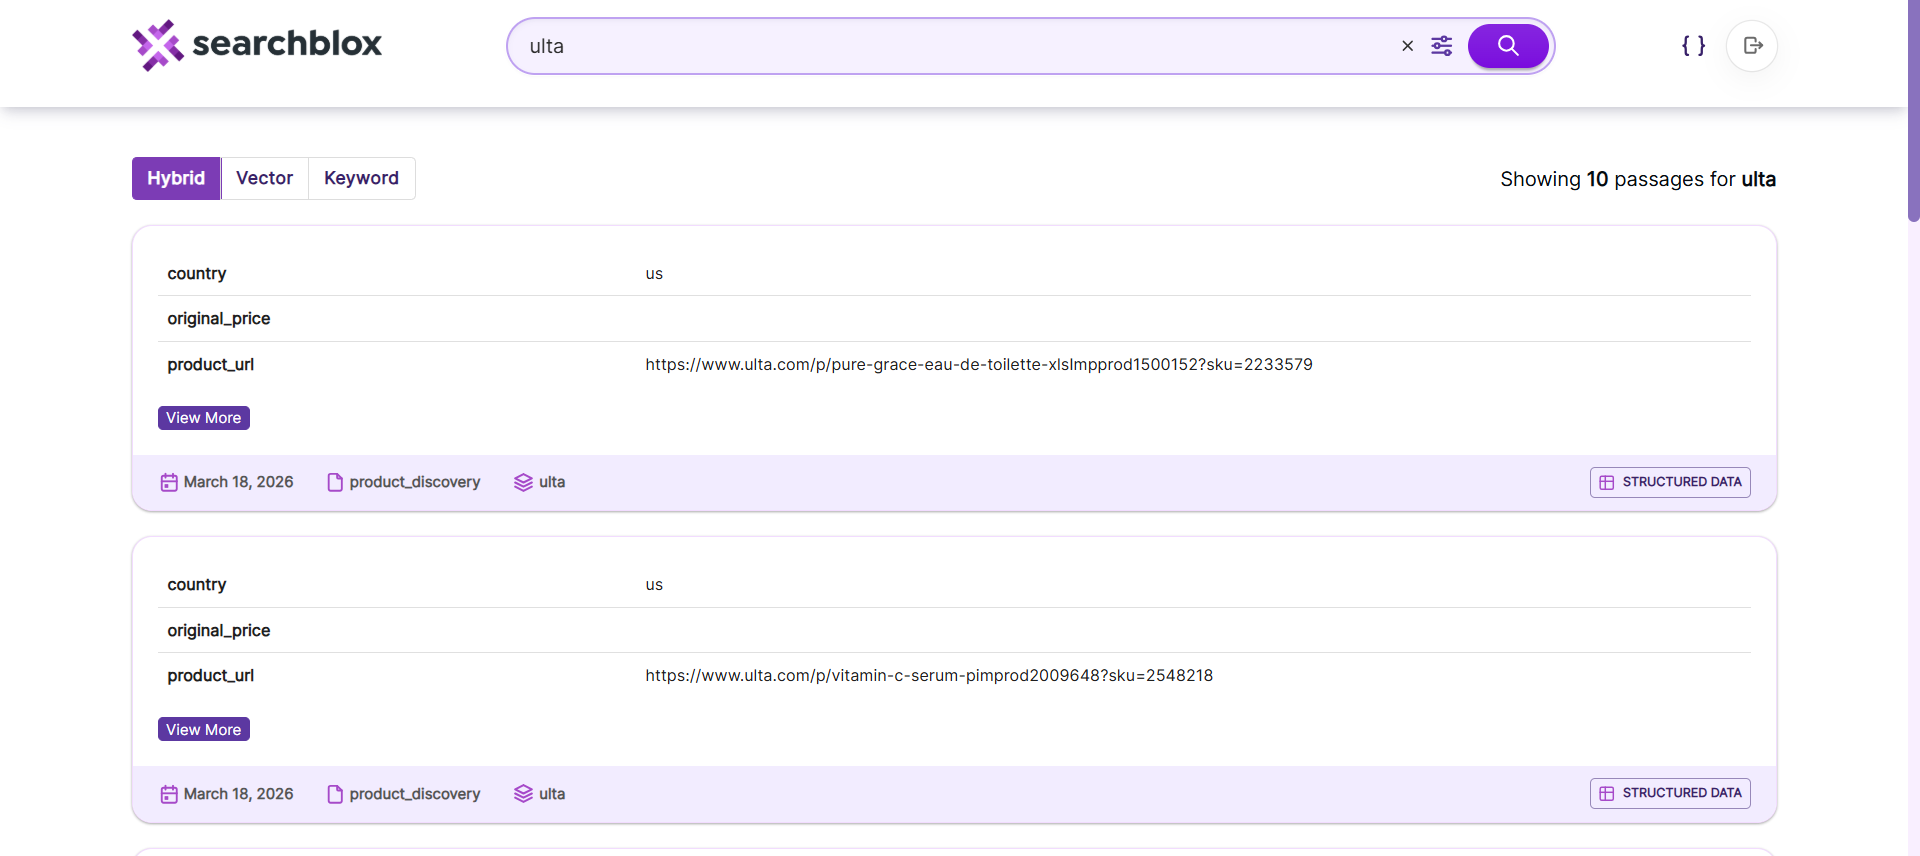Open the pure-grace-eau-de-toilette product URL
1920x856 pixels.
[x=978, y=365]
